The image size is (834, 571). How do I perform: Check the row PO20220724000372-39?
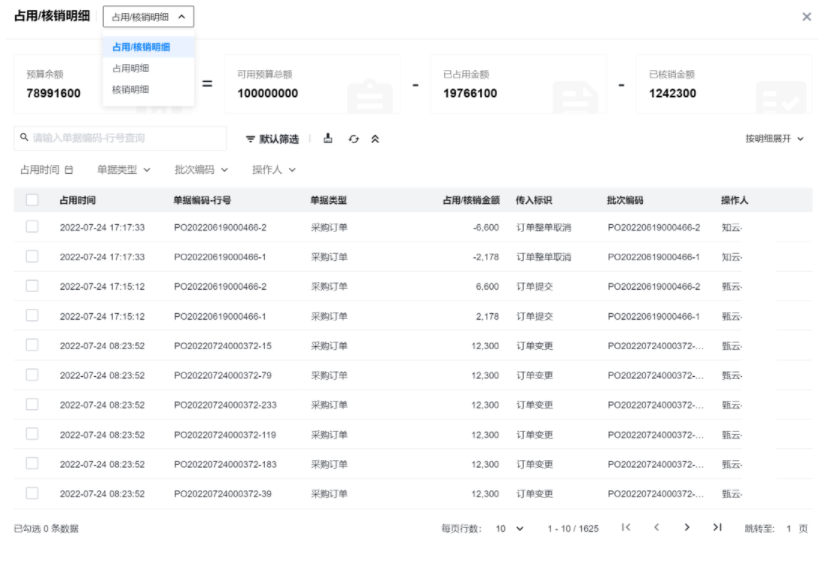(x=32, y=493)
